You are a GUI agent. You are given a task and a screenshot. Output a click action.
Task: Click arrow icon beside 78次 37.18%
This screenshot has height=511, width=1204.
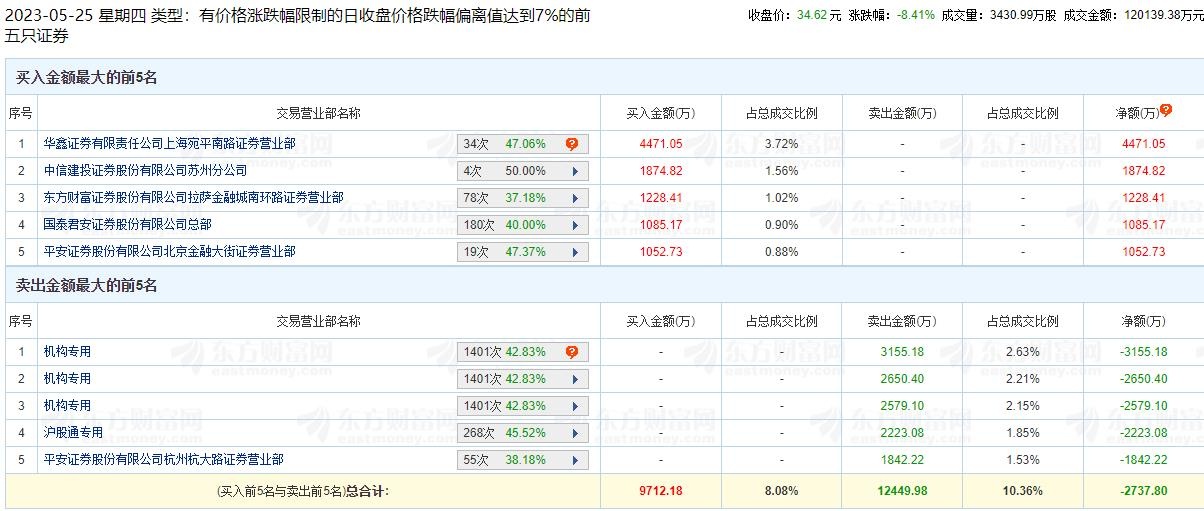tap(574, 198)
